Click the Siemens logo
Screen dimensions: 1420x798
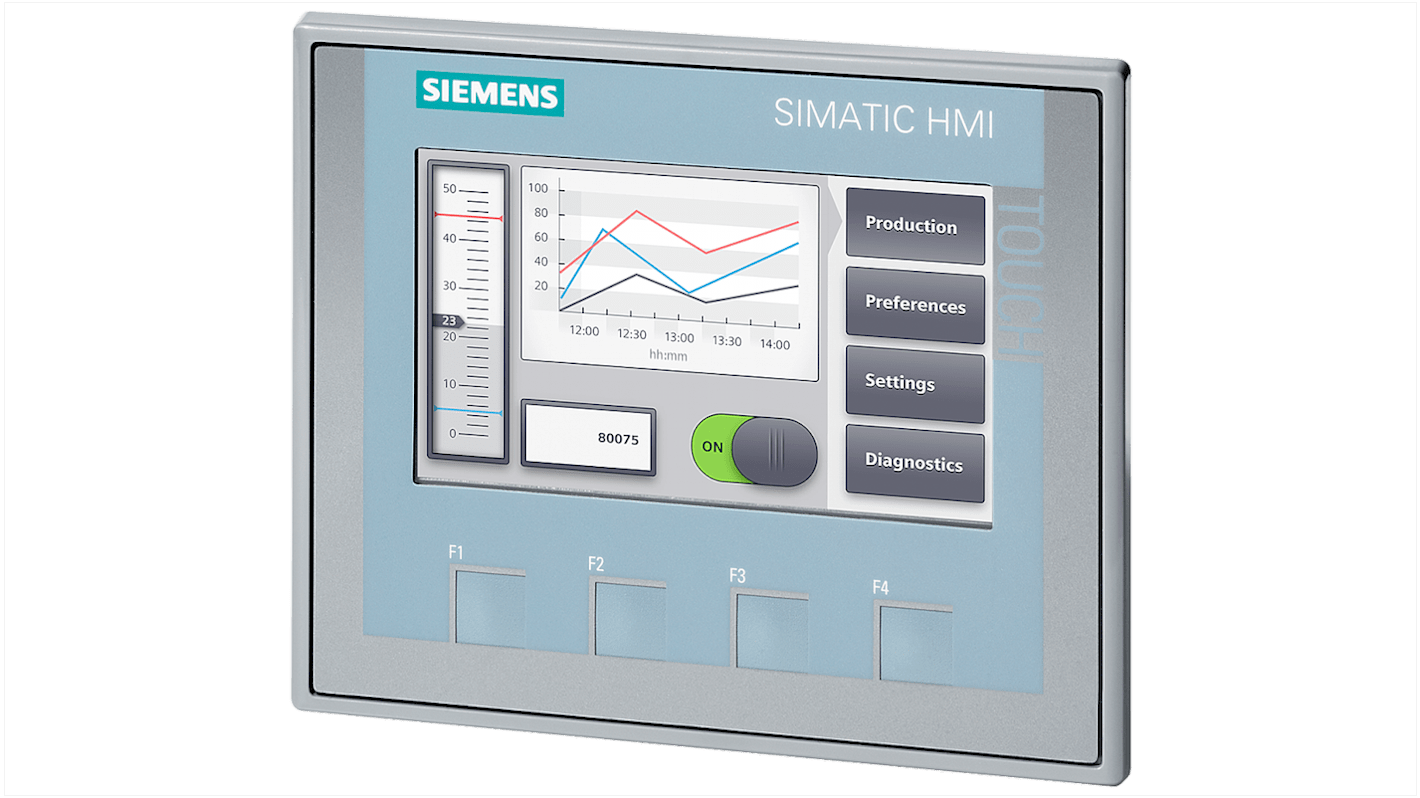[490, 95]
